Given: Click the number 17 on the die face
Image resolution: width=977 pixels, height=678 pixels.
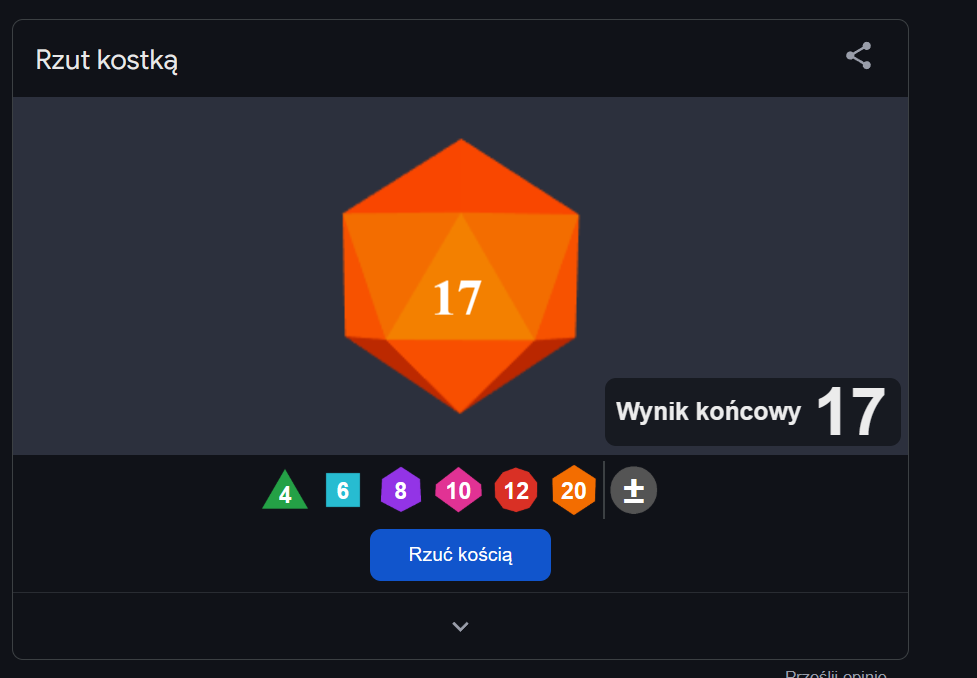Looking at the screenshot, I should pos(457,298).
